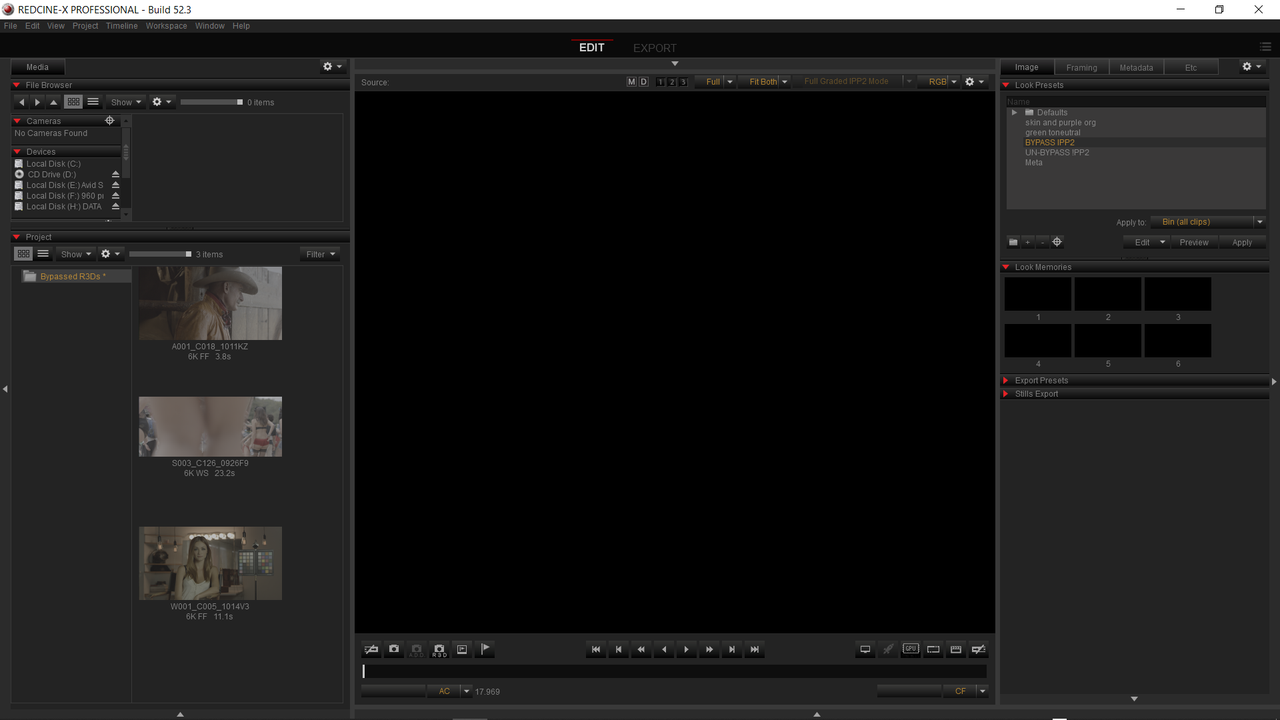Switch Project panel to grid view
The width and height of the screenshot is (1280, 720).
click(x=24, y=254)
